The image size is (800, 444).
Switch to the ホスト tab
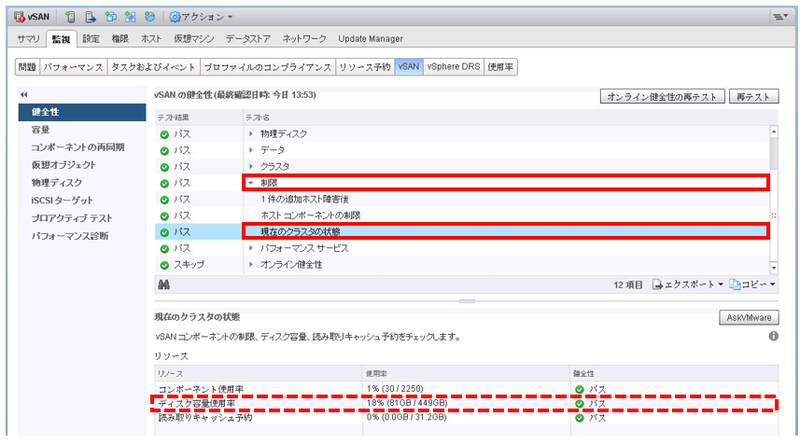[x=151, y=39]
